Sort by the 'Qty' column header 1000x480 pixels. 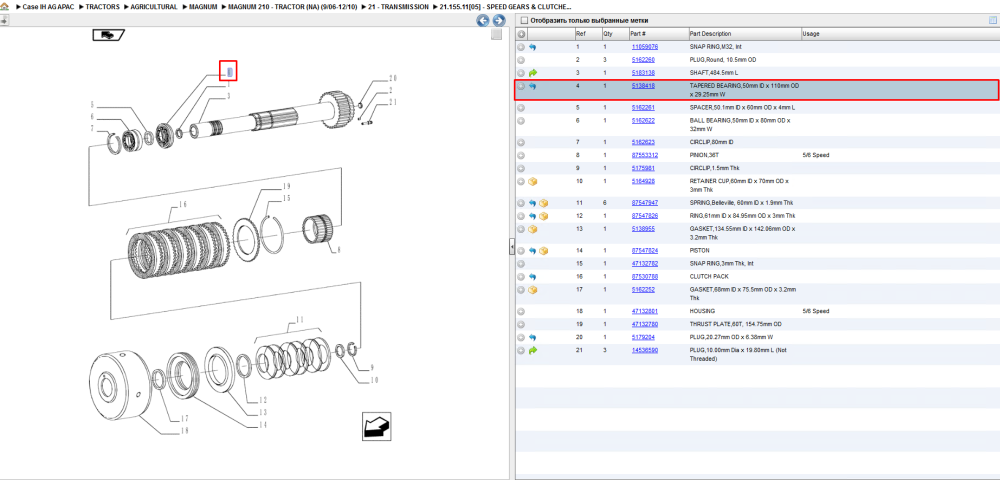pyautogui.click(x=615, y=34)
